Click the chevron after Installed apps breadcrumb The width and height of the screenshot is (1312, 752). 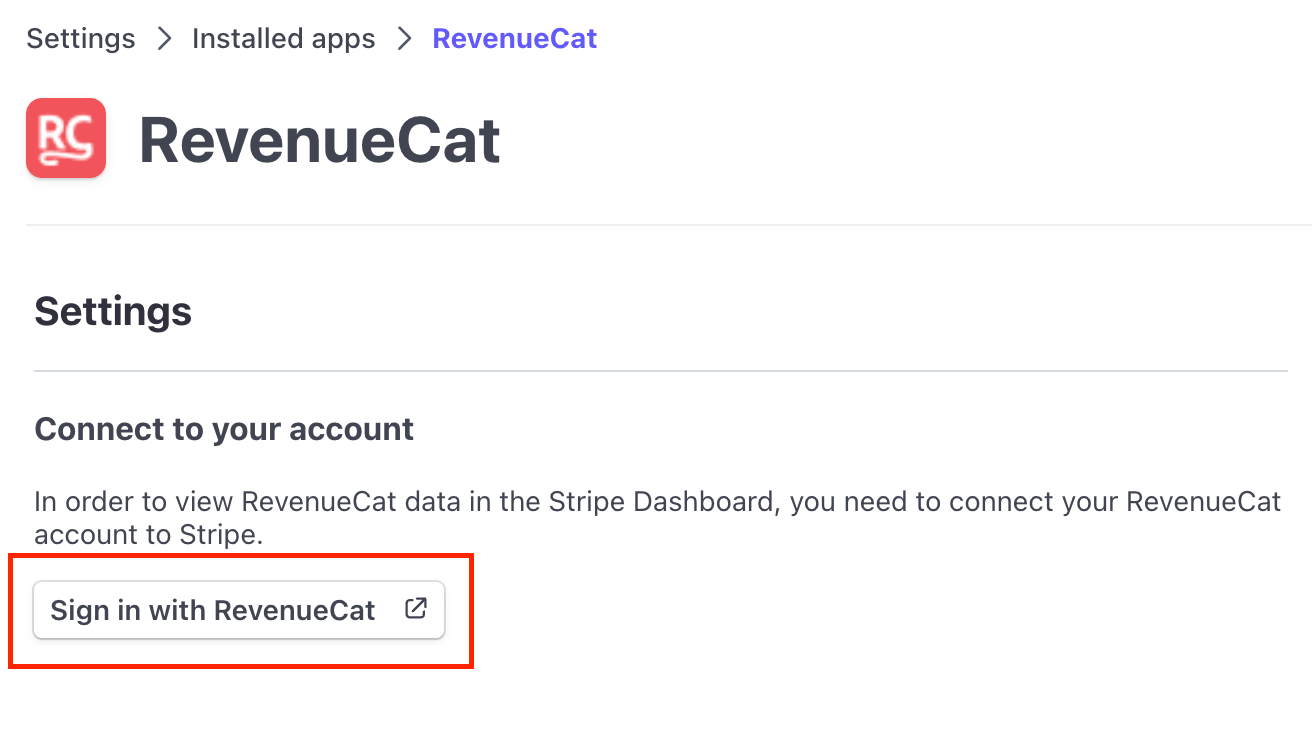click(x=404, y=39)
